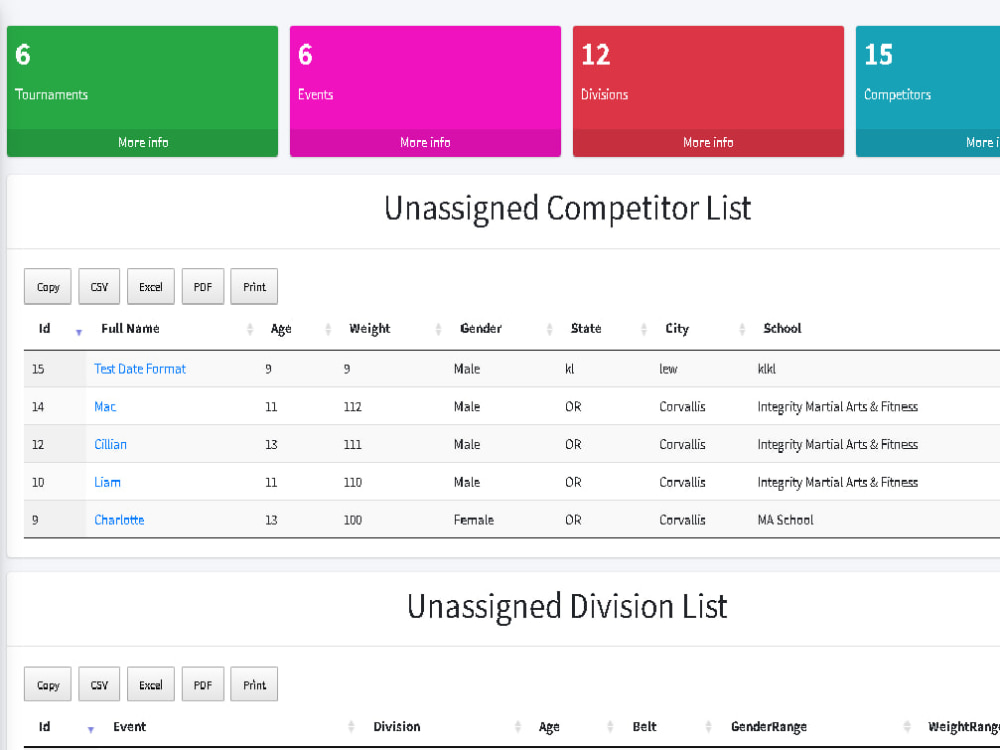This screenshot has height=750, width=1000.
Task: Click 'MA School' in Charlotte's row
Action: 785,520
